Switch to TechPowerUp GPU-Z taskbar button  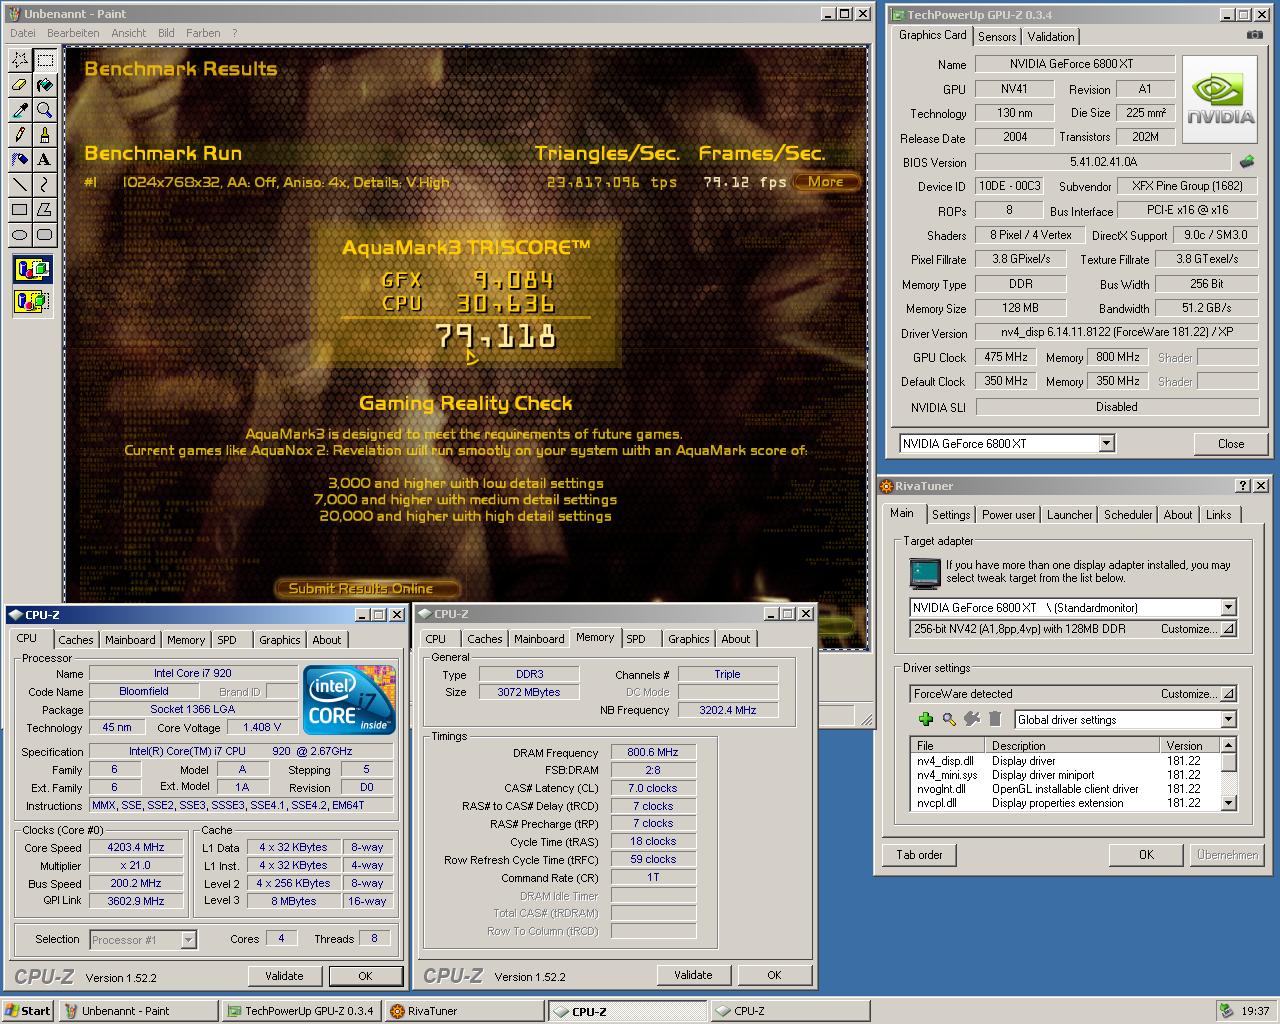tap(300, 1011)
